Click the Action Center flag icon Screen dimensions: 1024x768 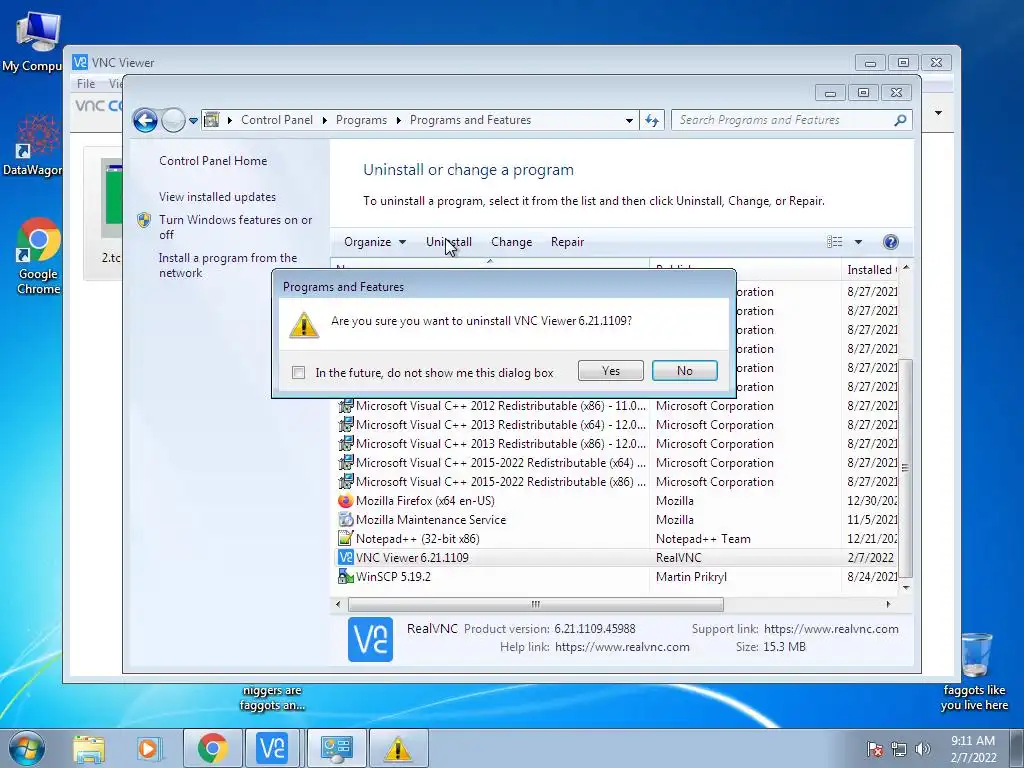pyautogui.click(x=874, y=749)
